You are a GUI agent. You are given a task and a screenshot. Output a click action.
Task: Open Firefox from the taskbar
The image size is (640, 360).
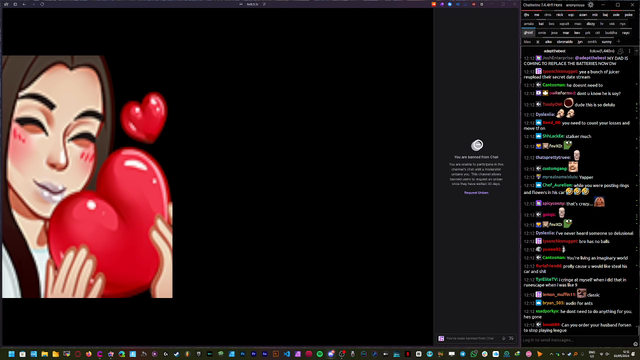(x=89, y=354)
